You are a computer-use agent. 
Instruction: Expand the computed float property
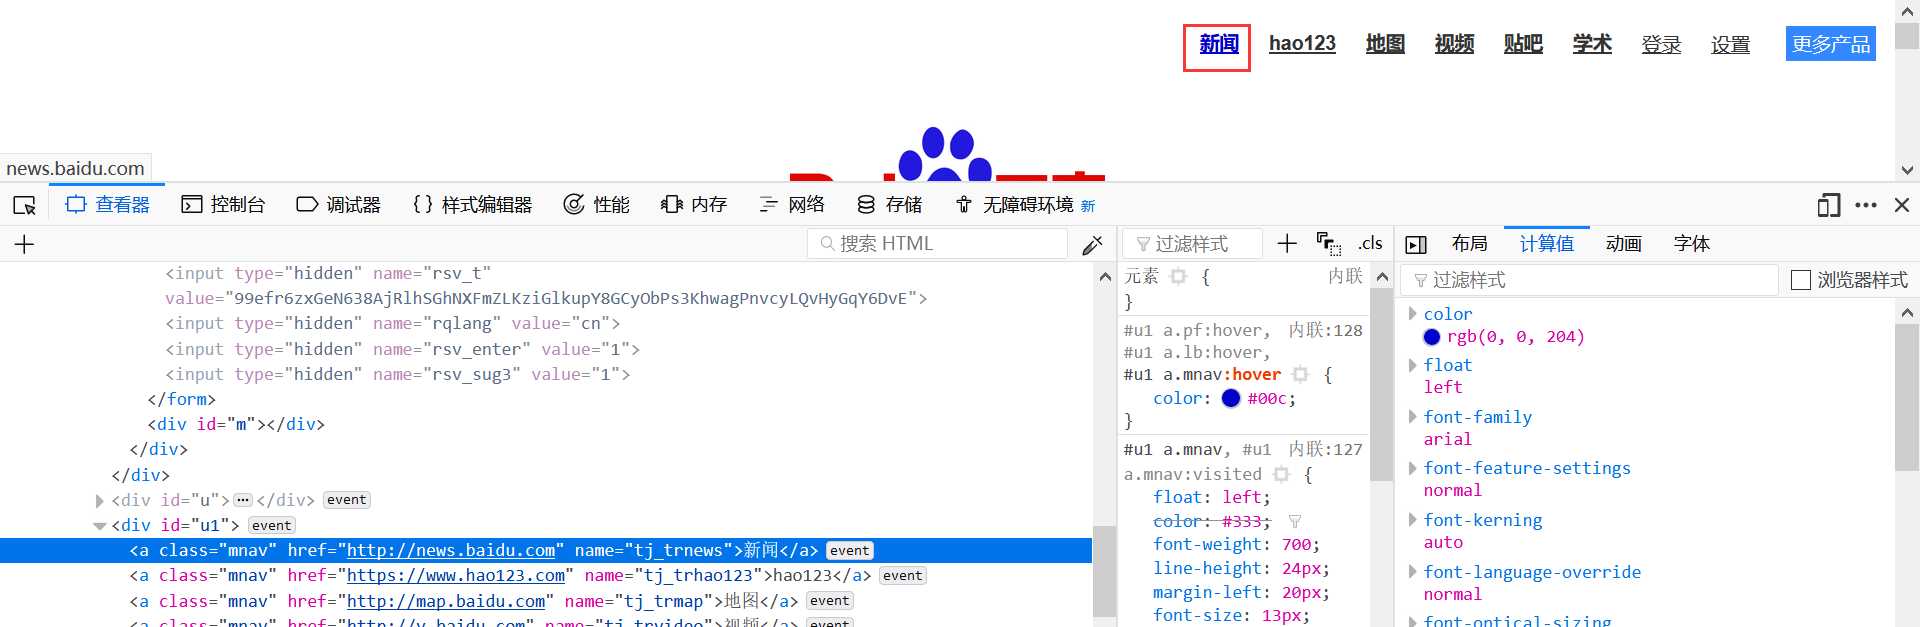point(1413,364)
